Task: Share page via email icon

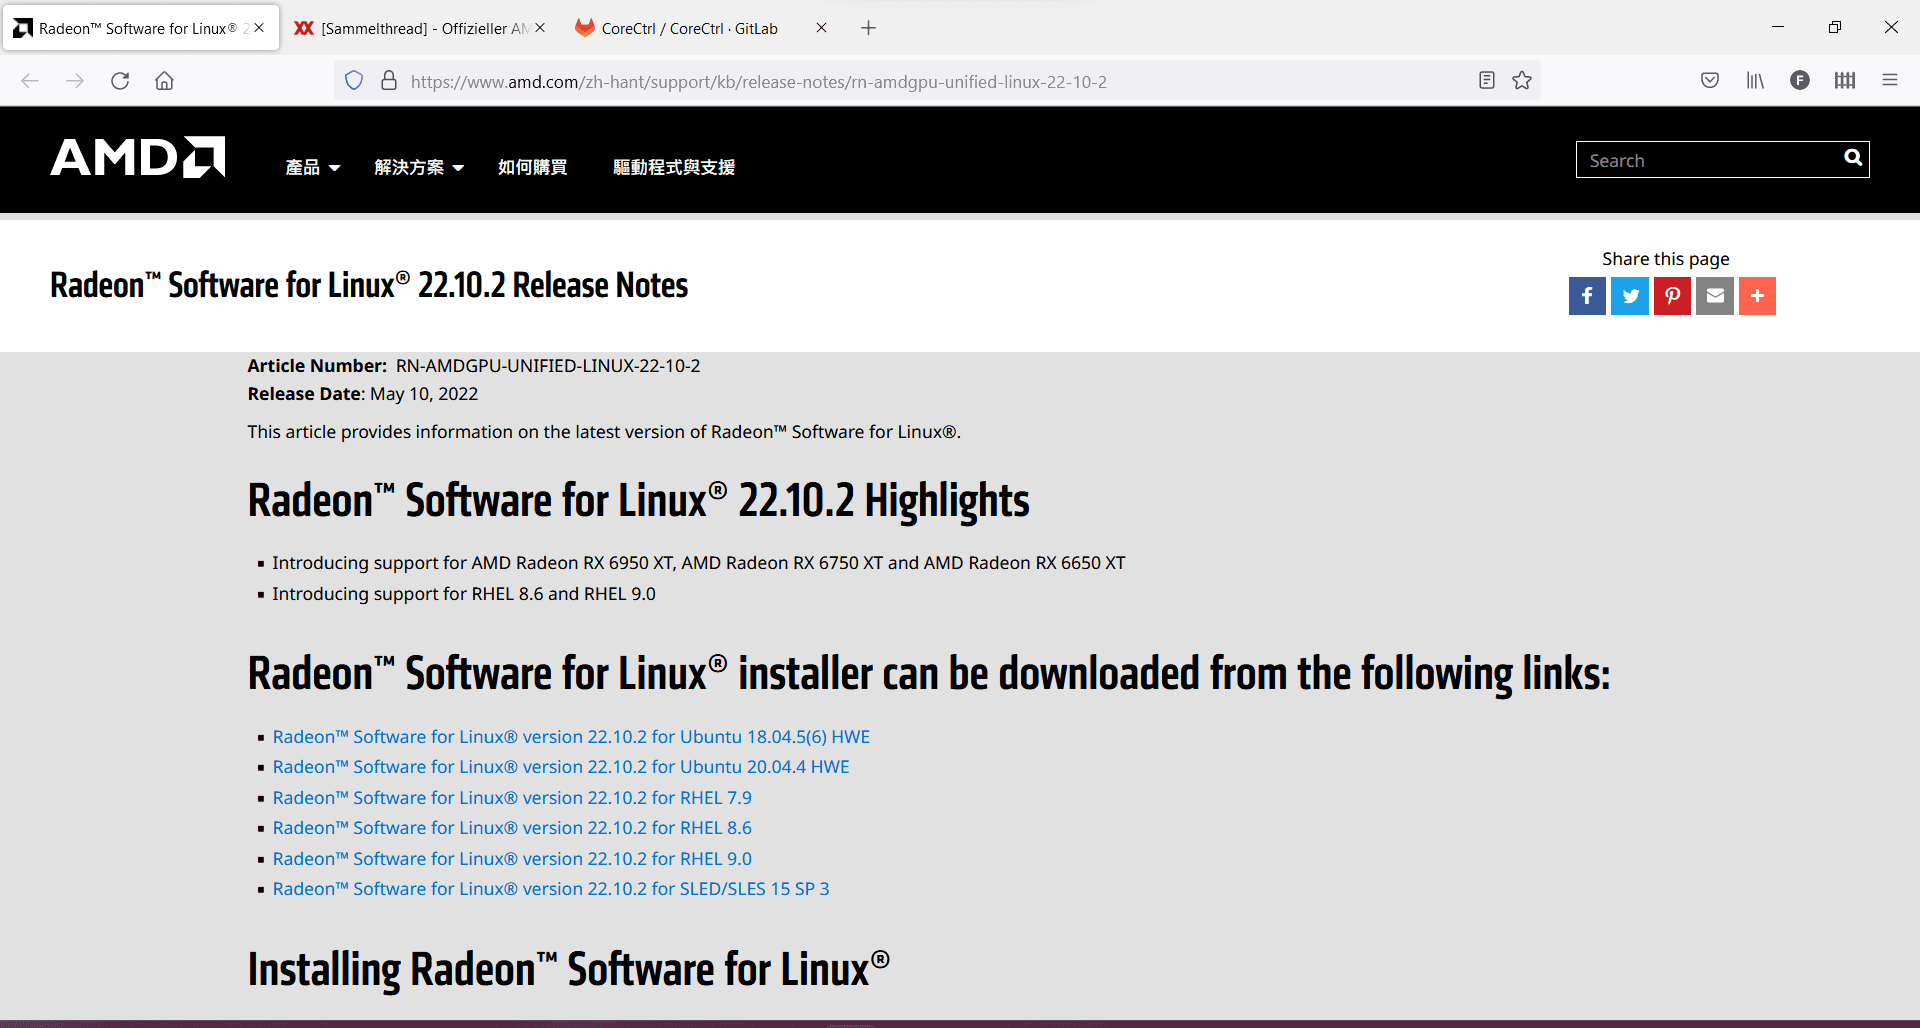Action: coord(1715,296)
